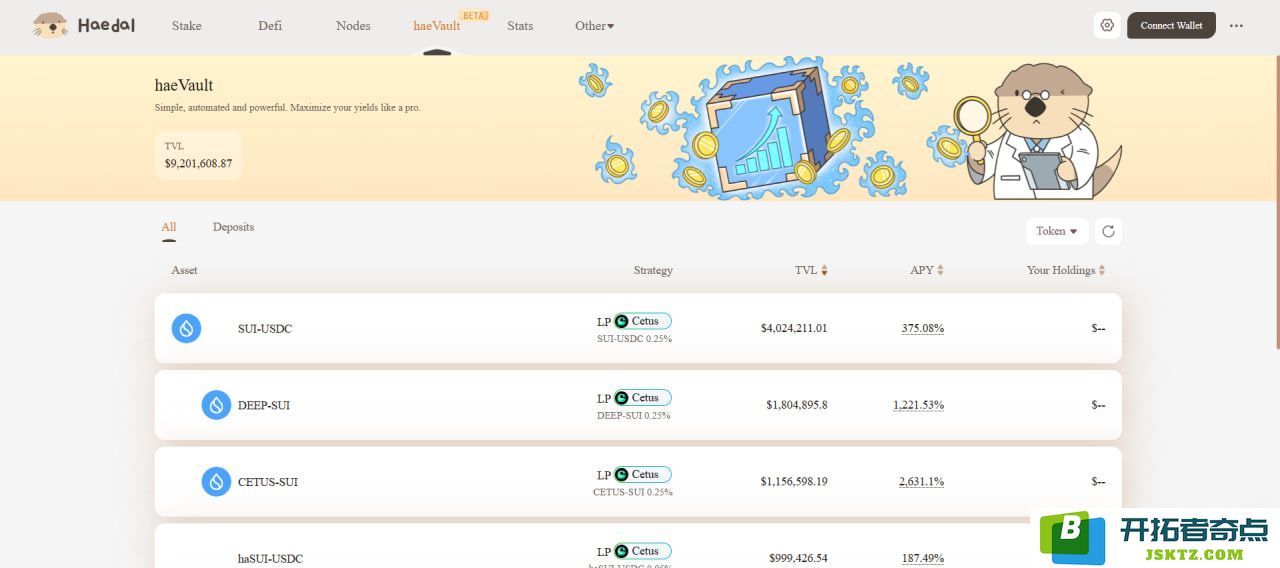The width and height of the screenshot is (1280, 568).
Task: Switch to the Deposits tab
Action: click(233, 227)
